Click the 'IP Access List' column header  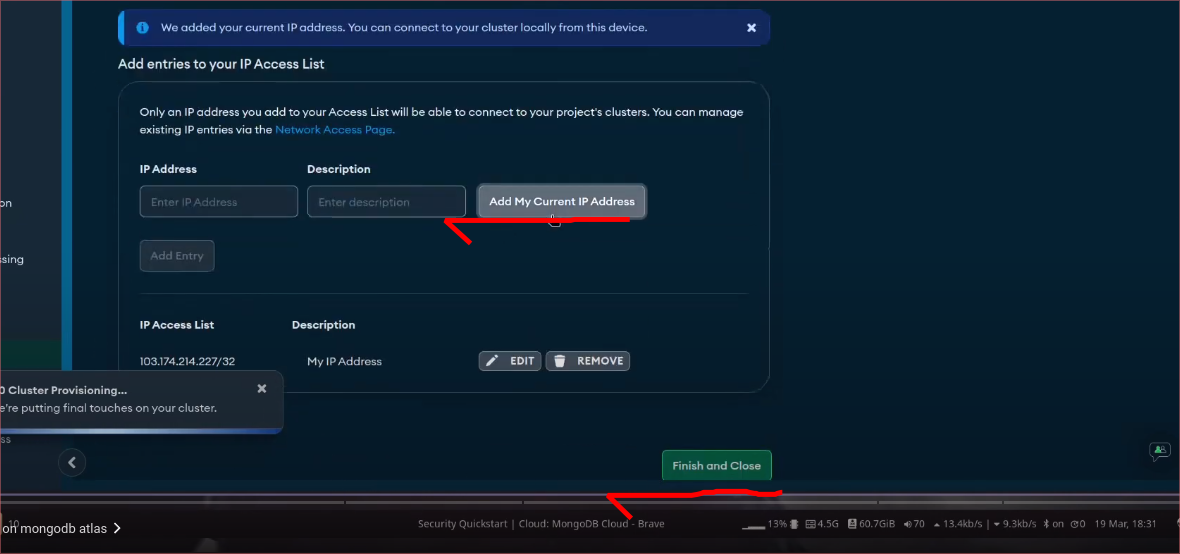[x=177, y=325]
